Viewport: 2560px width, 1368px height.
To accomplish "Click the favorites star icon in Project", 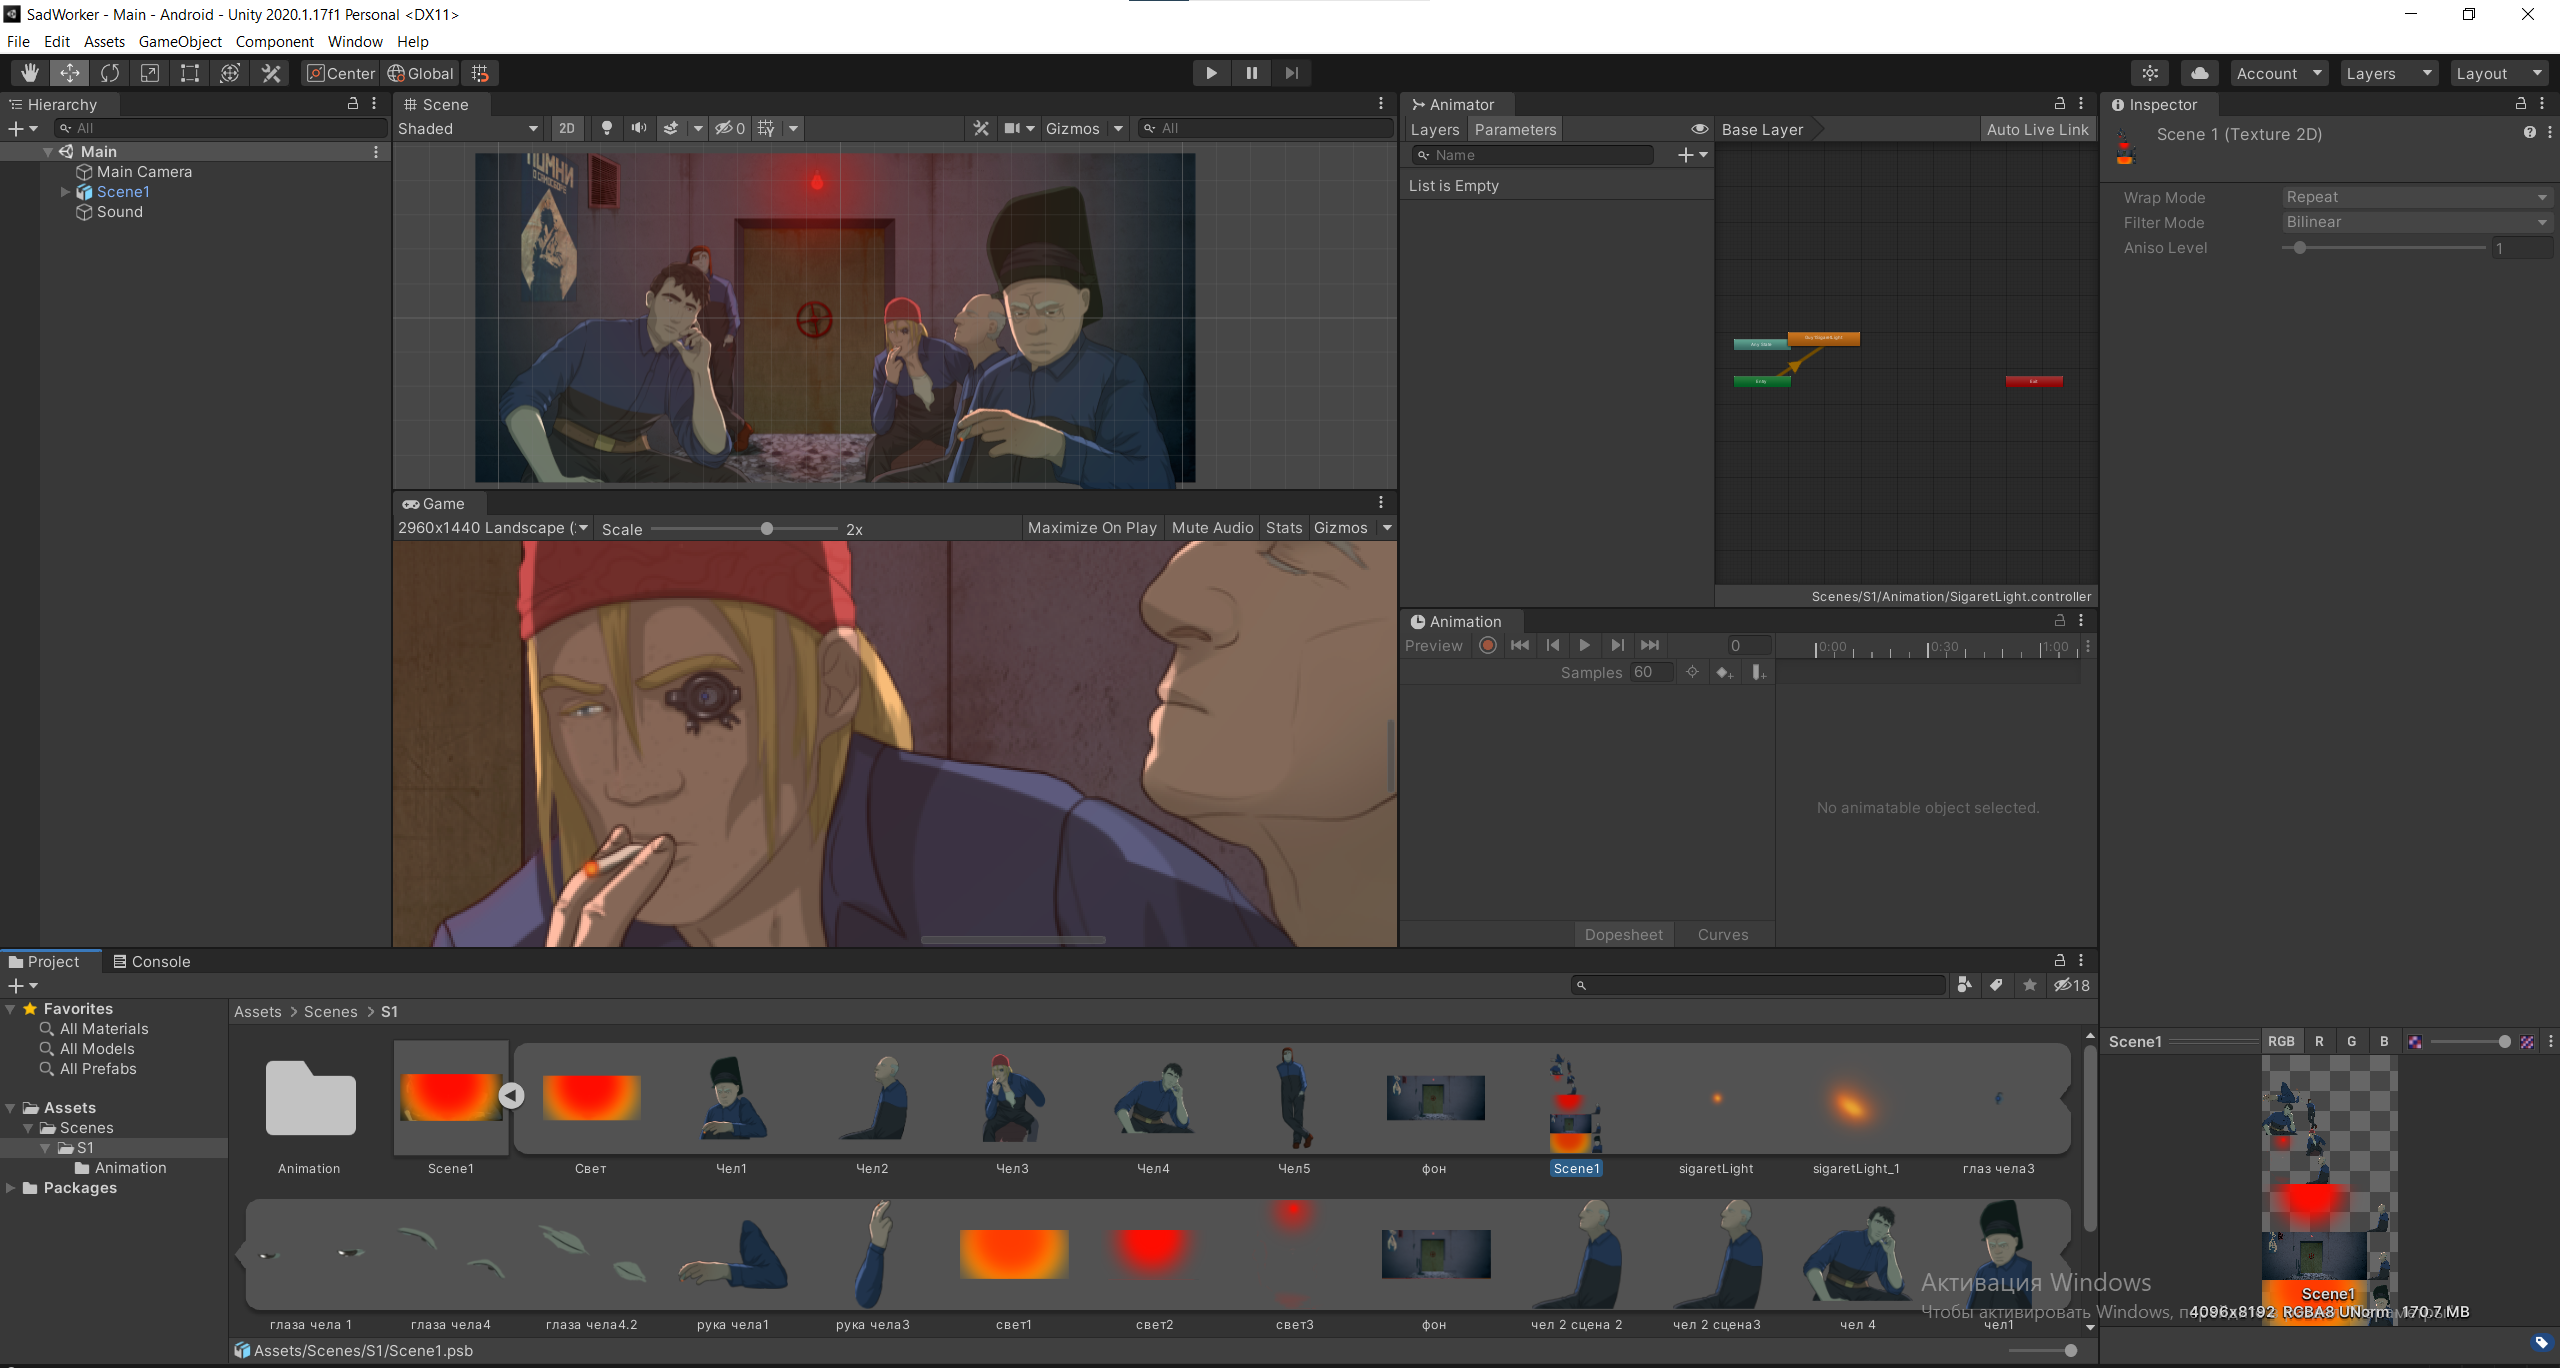I will (2029, 985).
